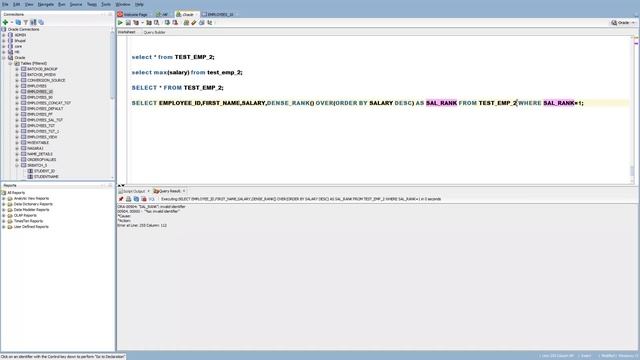Open the Navigate menu

(46, 4)
